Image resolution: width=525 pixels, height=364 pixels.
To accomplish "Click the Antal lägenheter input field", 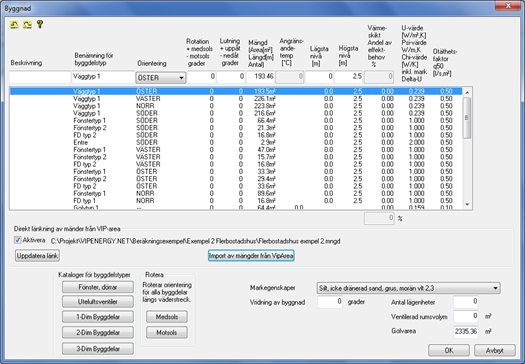I will pyautogui.click(x=466, y=302).
